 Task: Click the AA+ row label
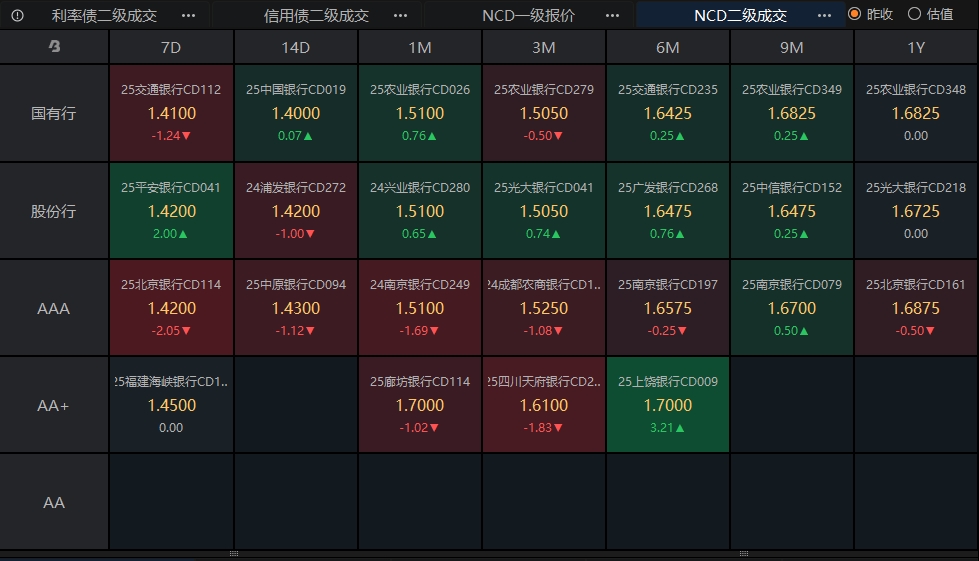(54, 405)
